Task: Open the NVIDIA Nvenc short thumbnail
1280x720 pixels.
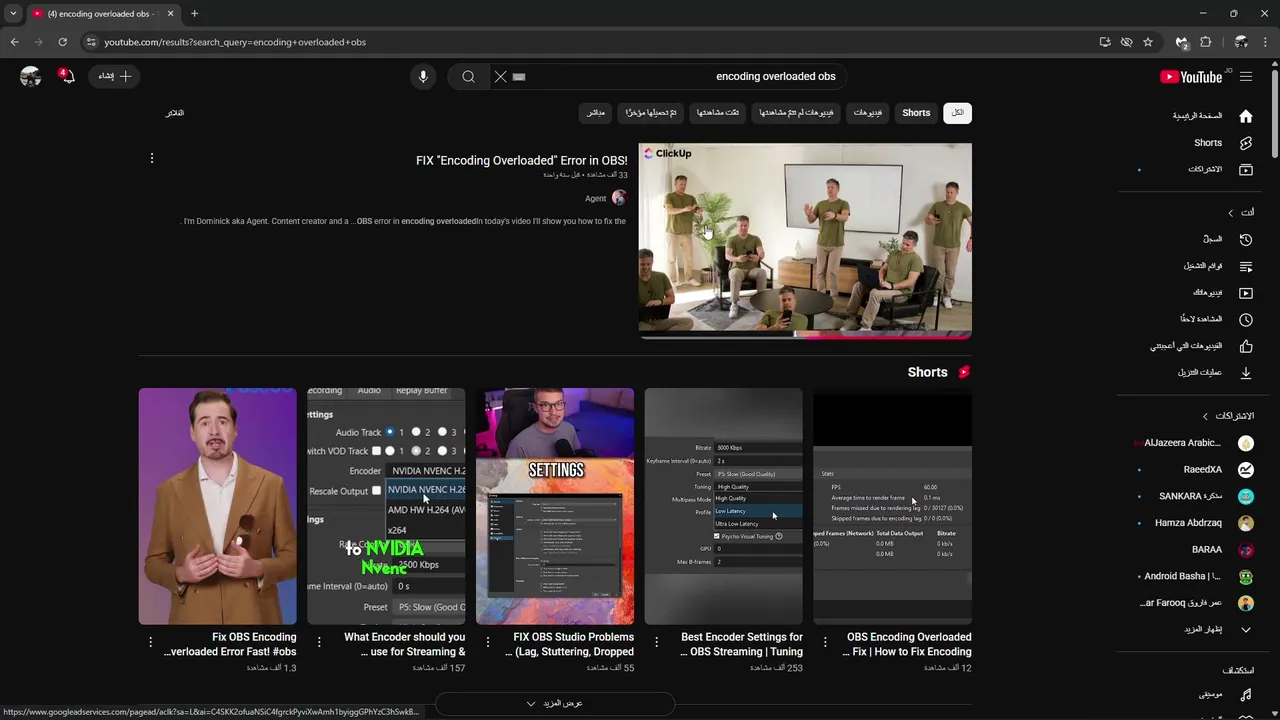Action: tap(386, 506)
